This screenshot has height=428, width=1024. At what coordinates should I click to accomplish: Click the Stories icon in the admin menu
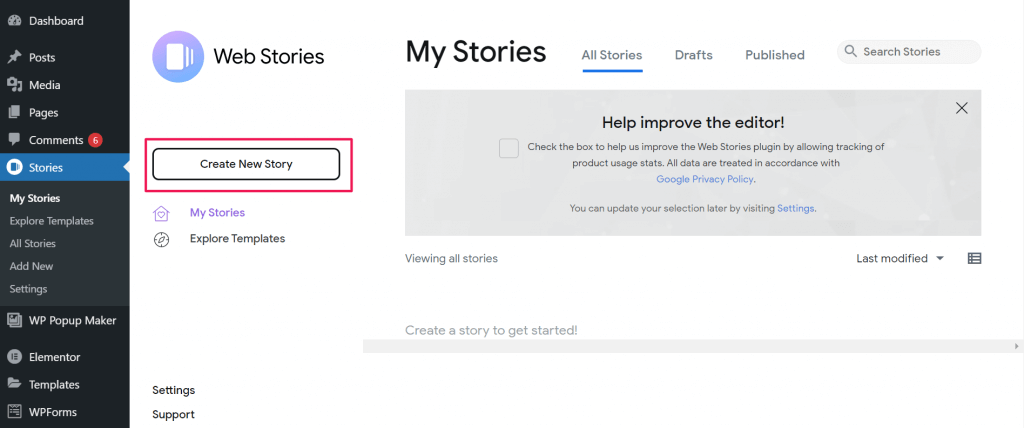(x=14, y=167)
